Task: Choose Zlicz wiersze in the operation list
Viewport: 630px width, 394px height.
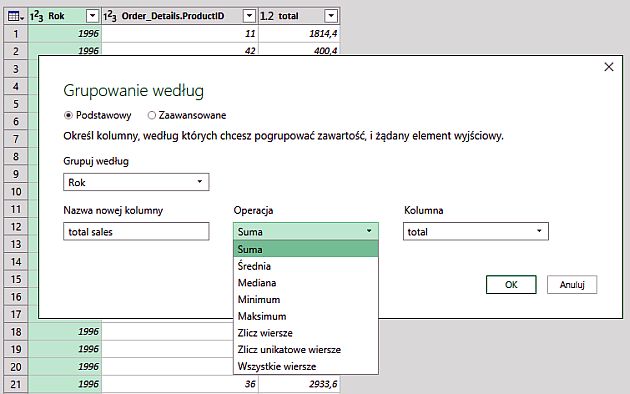Action: [x=306, y=333]
